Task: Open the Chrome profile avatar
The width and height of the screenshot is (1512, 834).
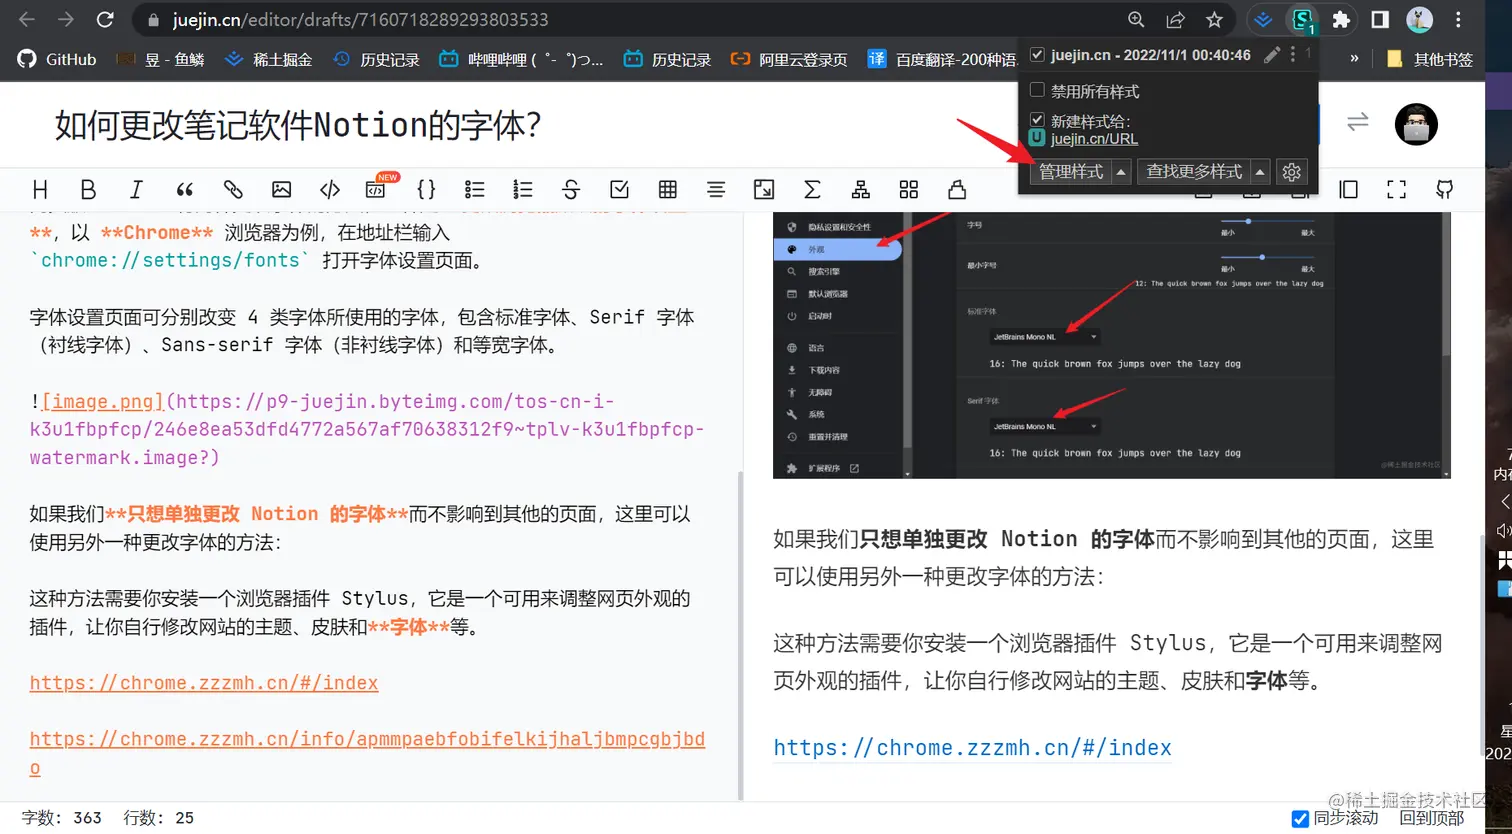Action: click(x=1419, y=20)
